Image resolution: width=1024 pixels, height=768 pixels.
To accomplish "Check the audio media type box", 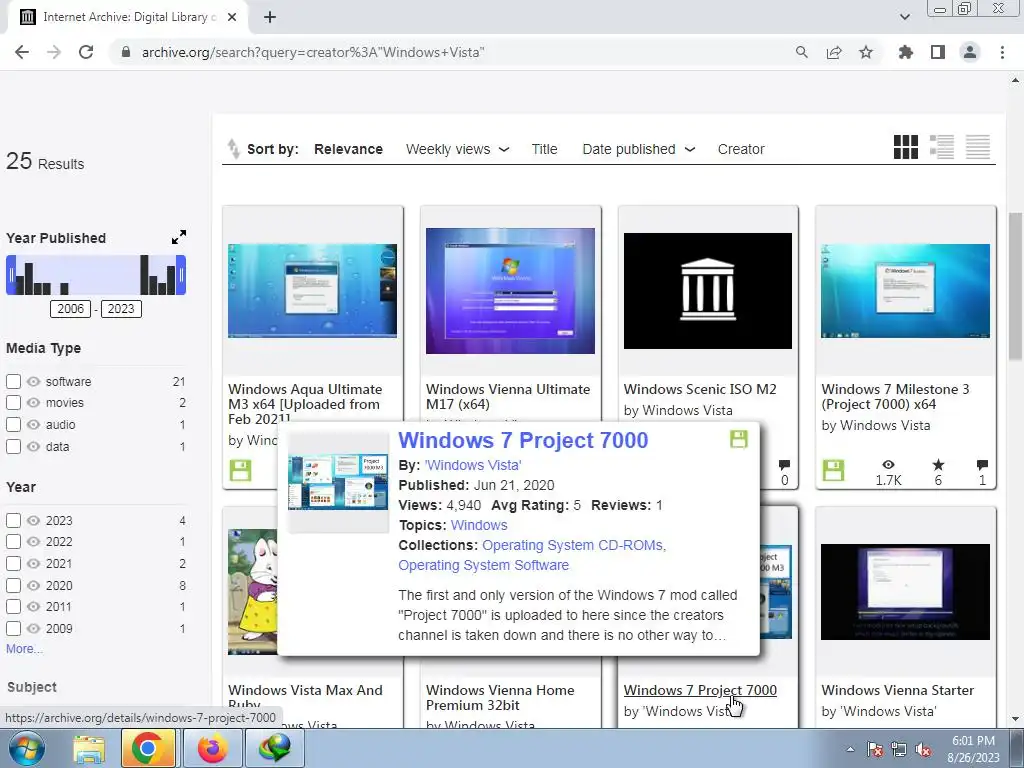I will tap(13, 424).
